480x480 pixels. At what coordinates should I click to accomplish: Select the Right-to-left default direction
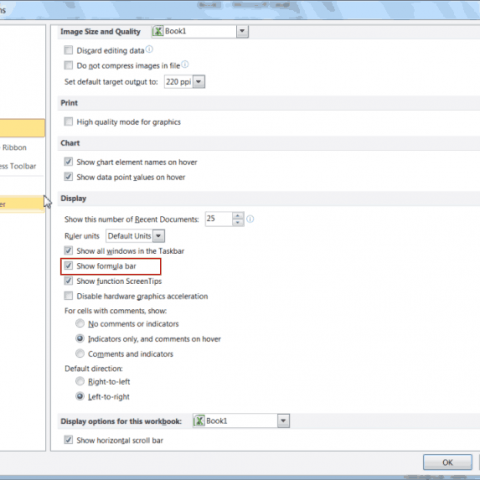[x=80, y=381]
